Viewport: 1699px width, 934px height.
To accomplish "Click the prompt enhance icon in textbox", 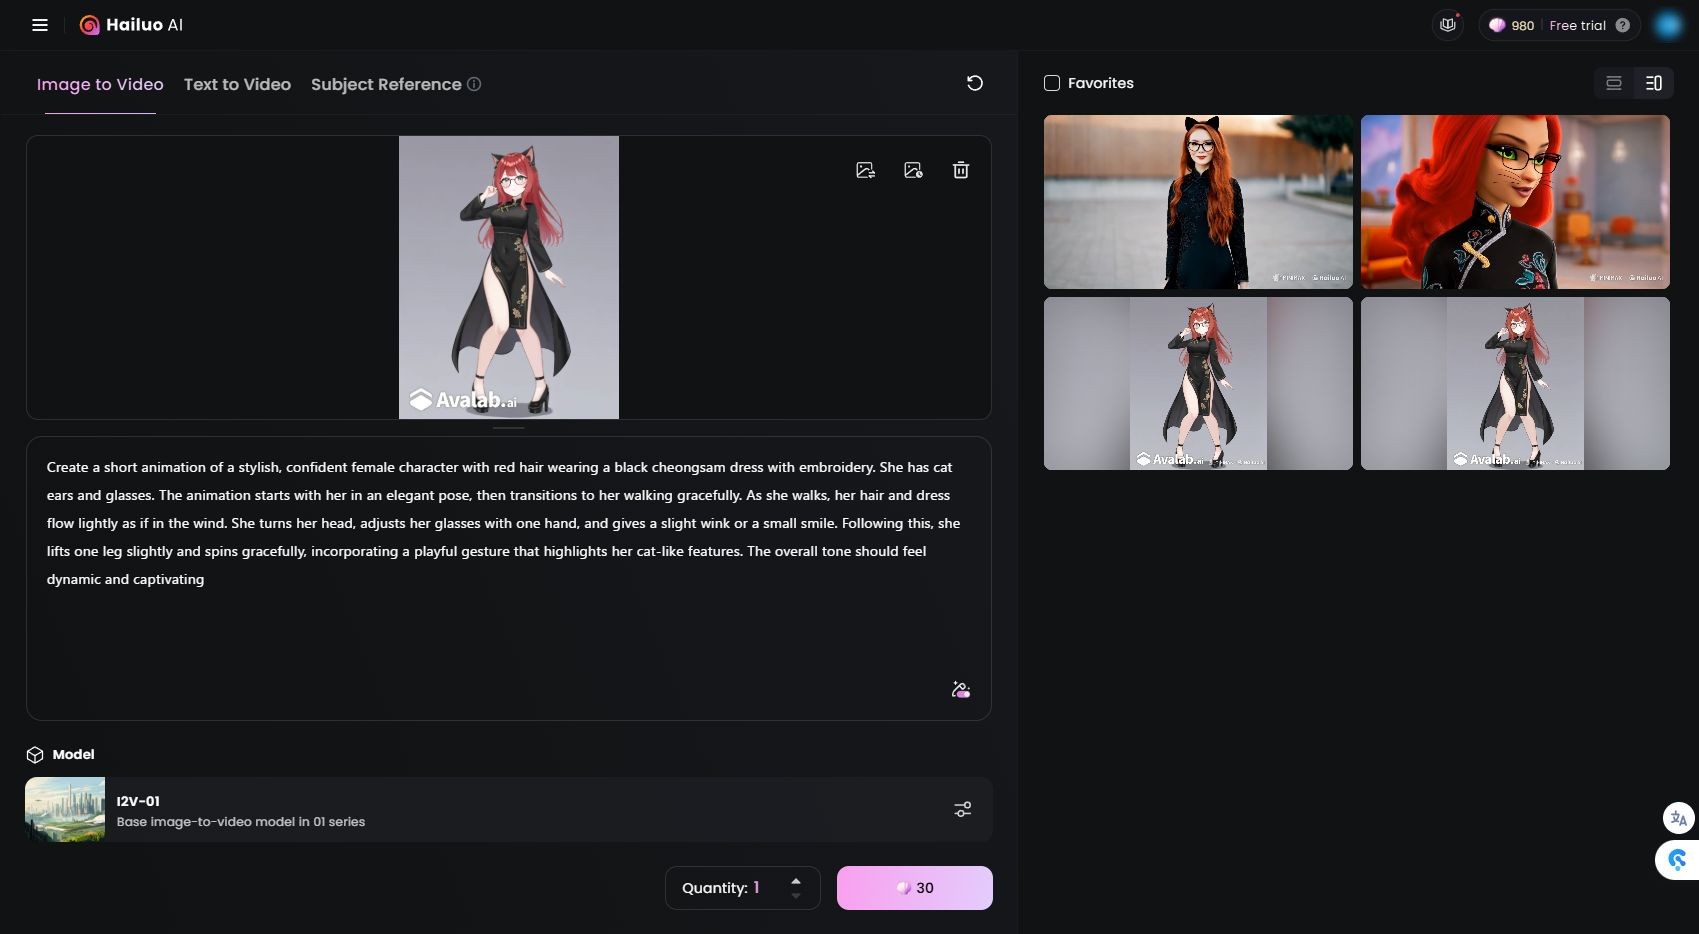I will coord(960,690).
